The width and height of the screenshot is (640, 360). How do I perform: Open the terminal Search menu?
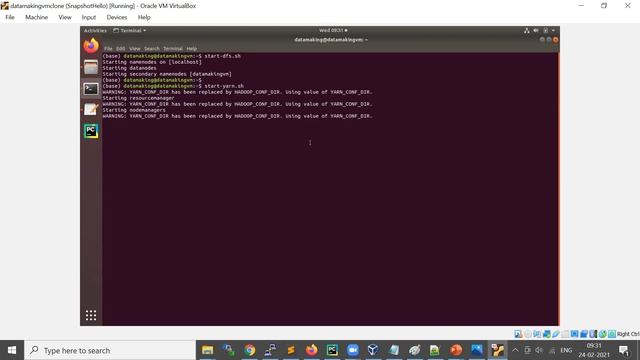151,49
